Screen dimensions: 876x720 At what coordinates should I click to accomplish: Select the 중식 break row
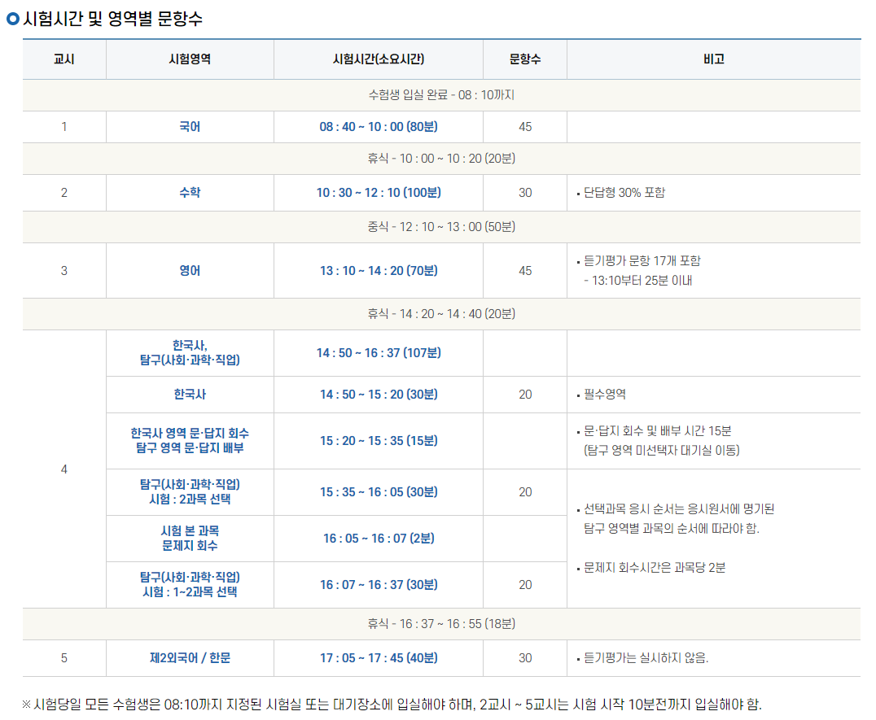[438, 227]
